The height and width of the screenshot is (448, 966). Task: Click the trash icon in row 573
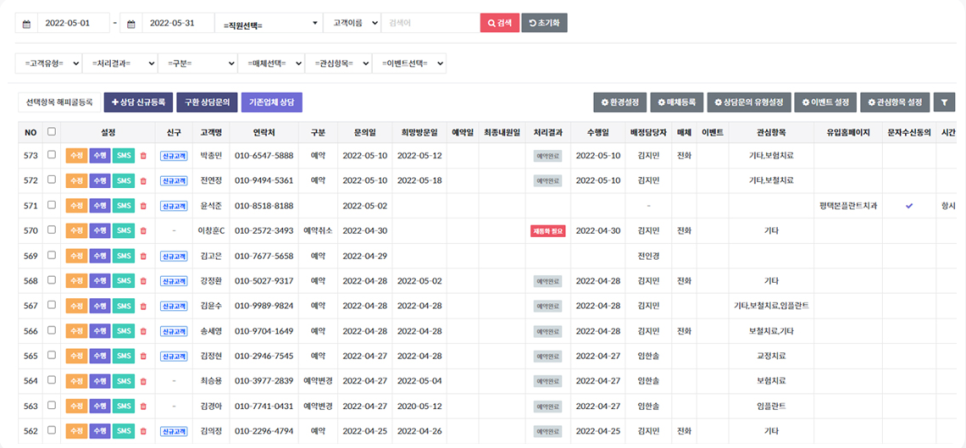pyautogui.click(x=143, y=156)
